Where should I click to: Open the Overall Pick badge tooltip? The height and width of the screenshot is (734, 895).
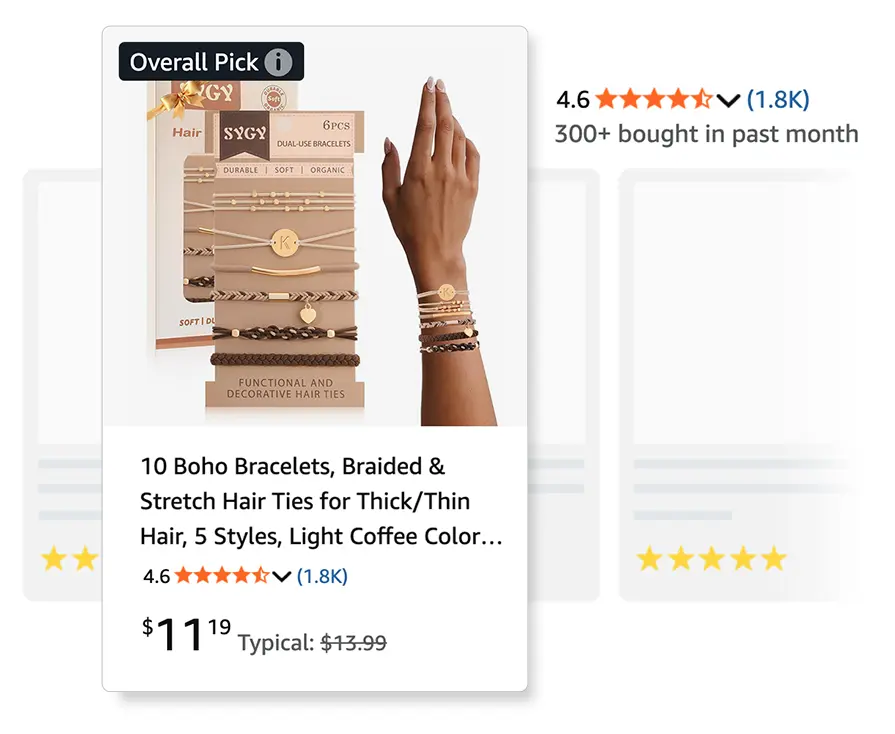click(212, 61)
